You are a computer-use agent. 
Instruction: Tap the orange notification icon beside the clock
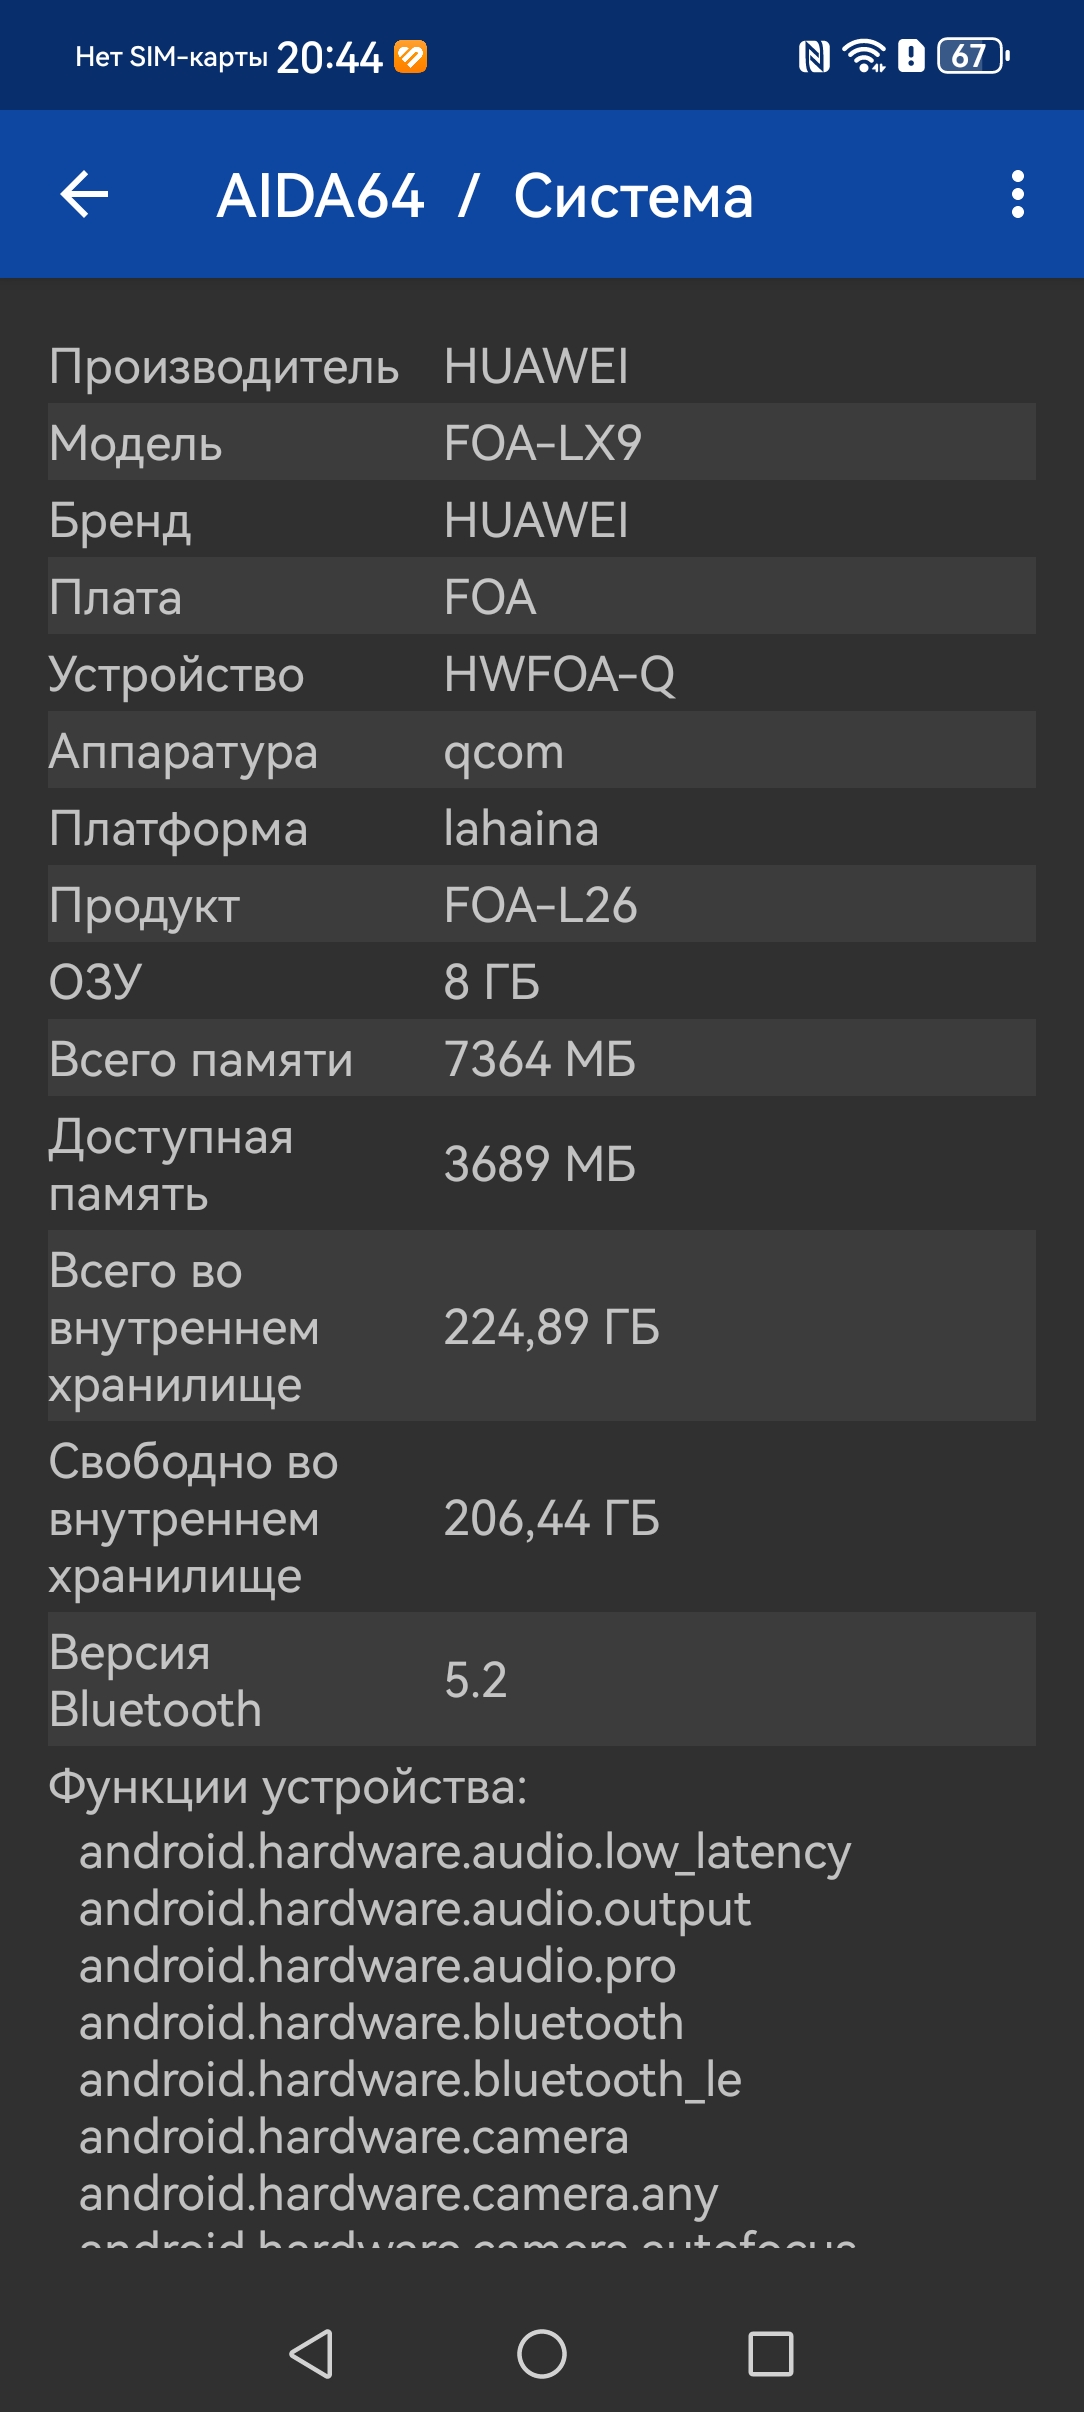click(411, 57)
